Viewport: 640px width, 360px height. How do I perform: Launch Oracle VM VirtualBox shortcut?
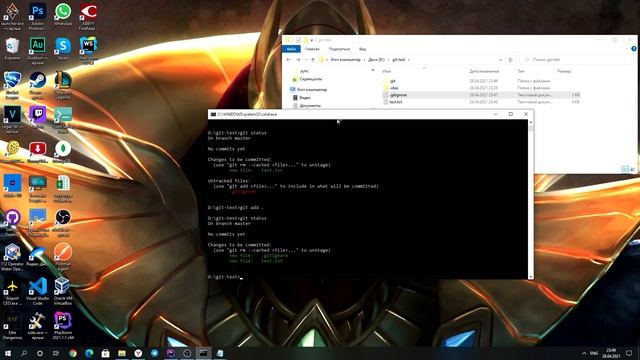coord(63,291)
